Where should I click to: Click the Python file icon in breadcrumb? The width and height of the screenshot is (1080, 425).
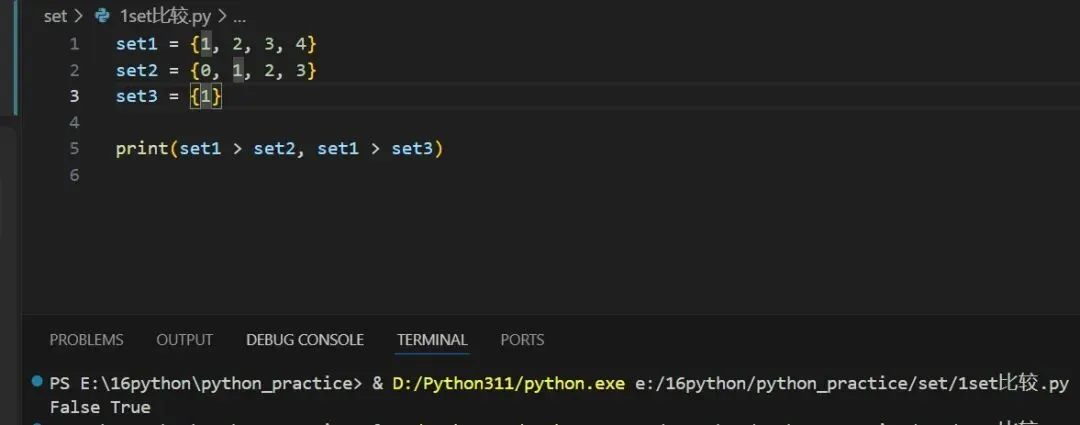102,17
